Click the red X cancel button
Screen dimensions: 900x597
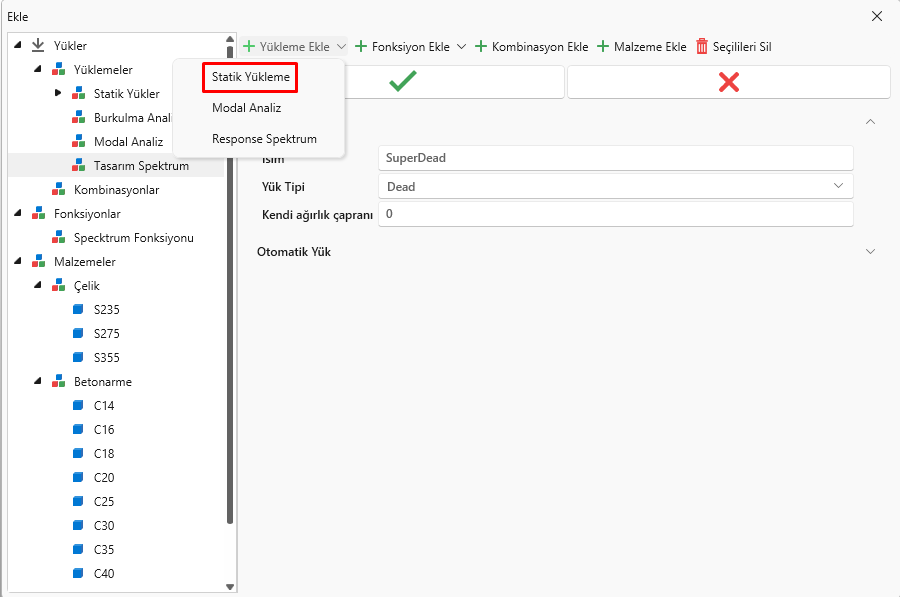[x=728, y=82]
